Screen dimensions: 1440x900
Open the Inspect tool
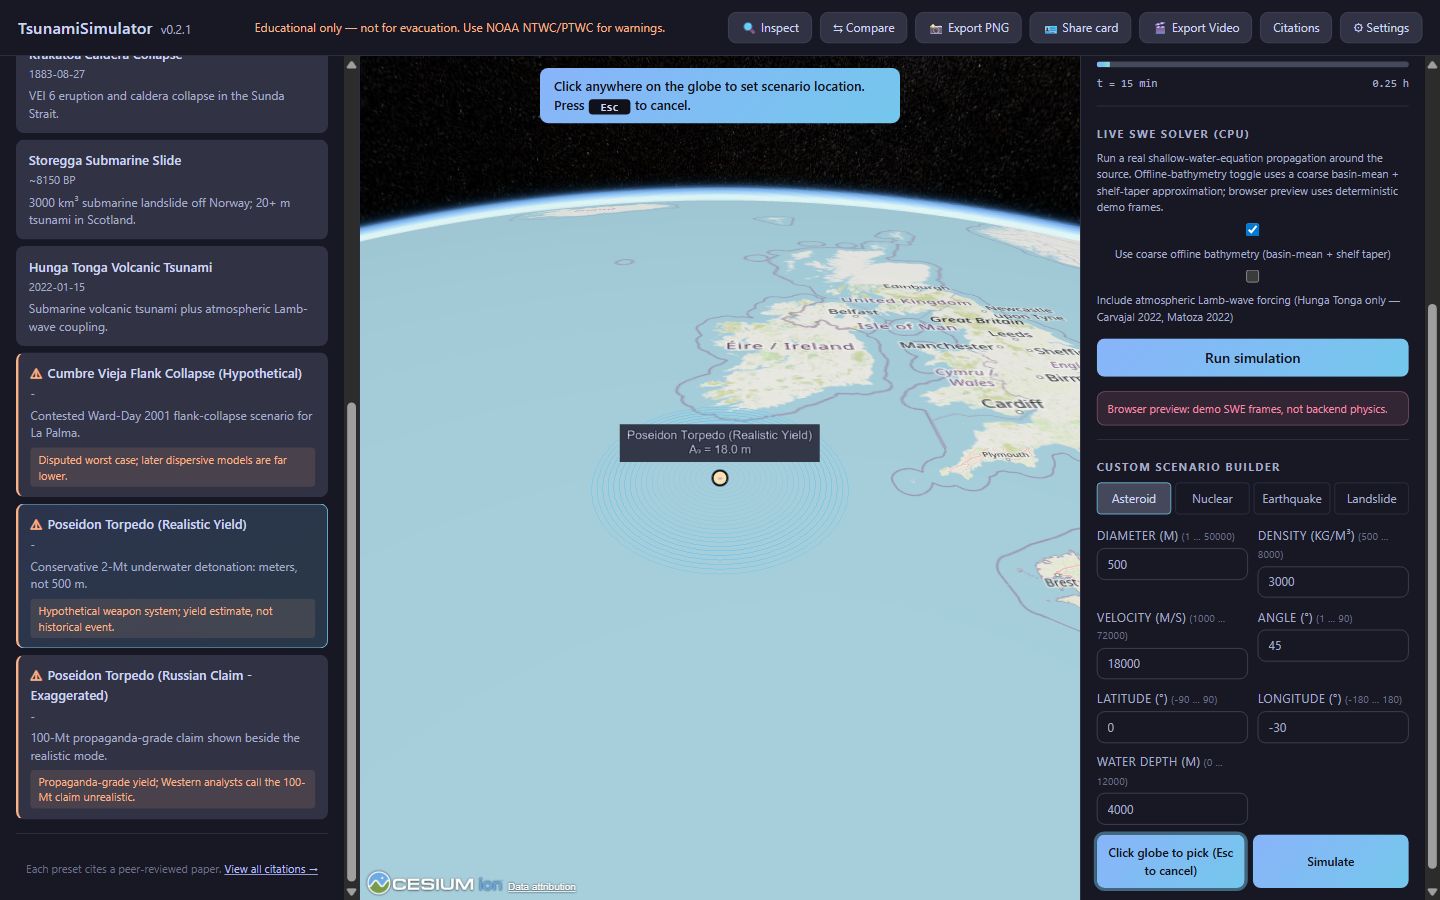pyautogui.click(x=770, y=28)
